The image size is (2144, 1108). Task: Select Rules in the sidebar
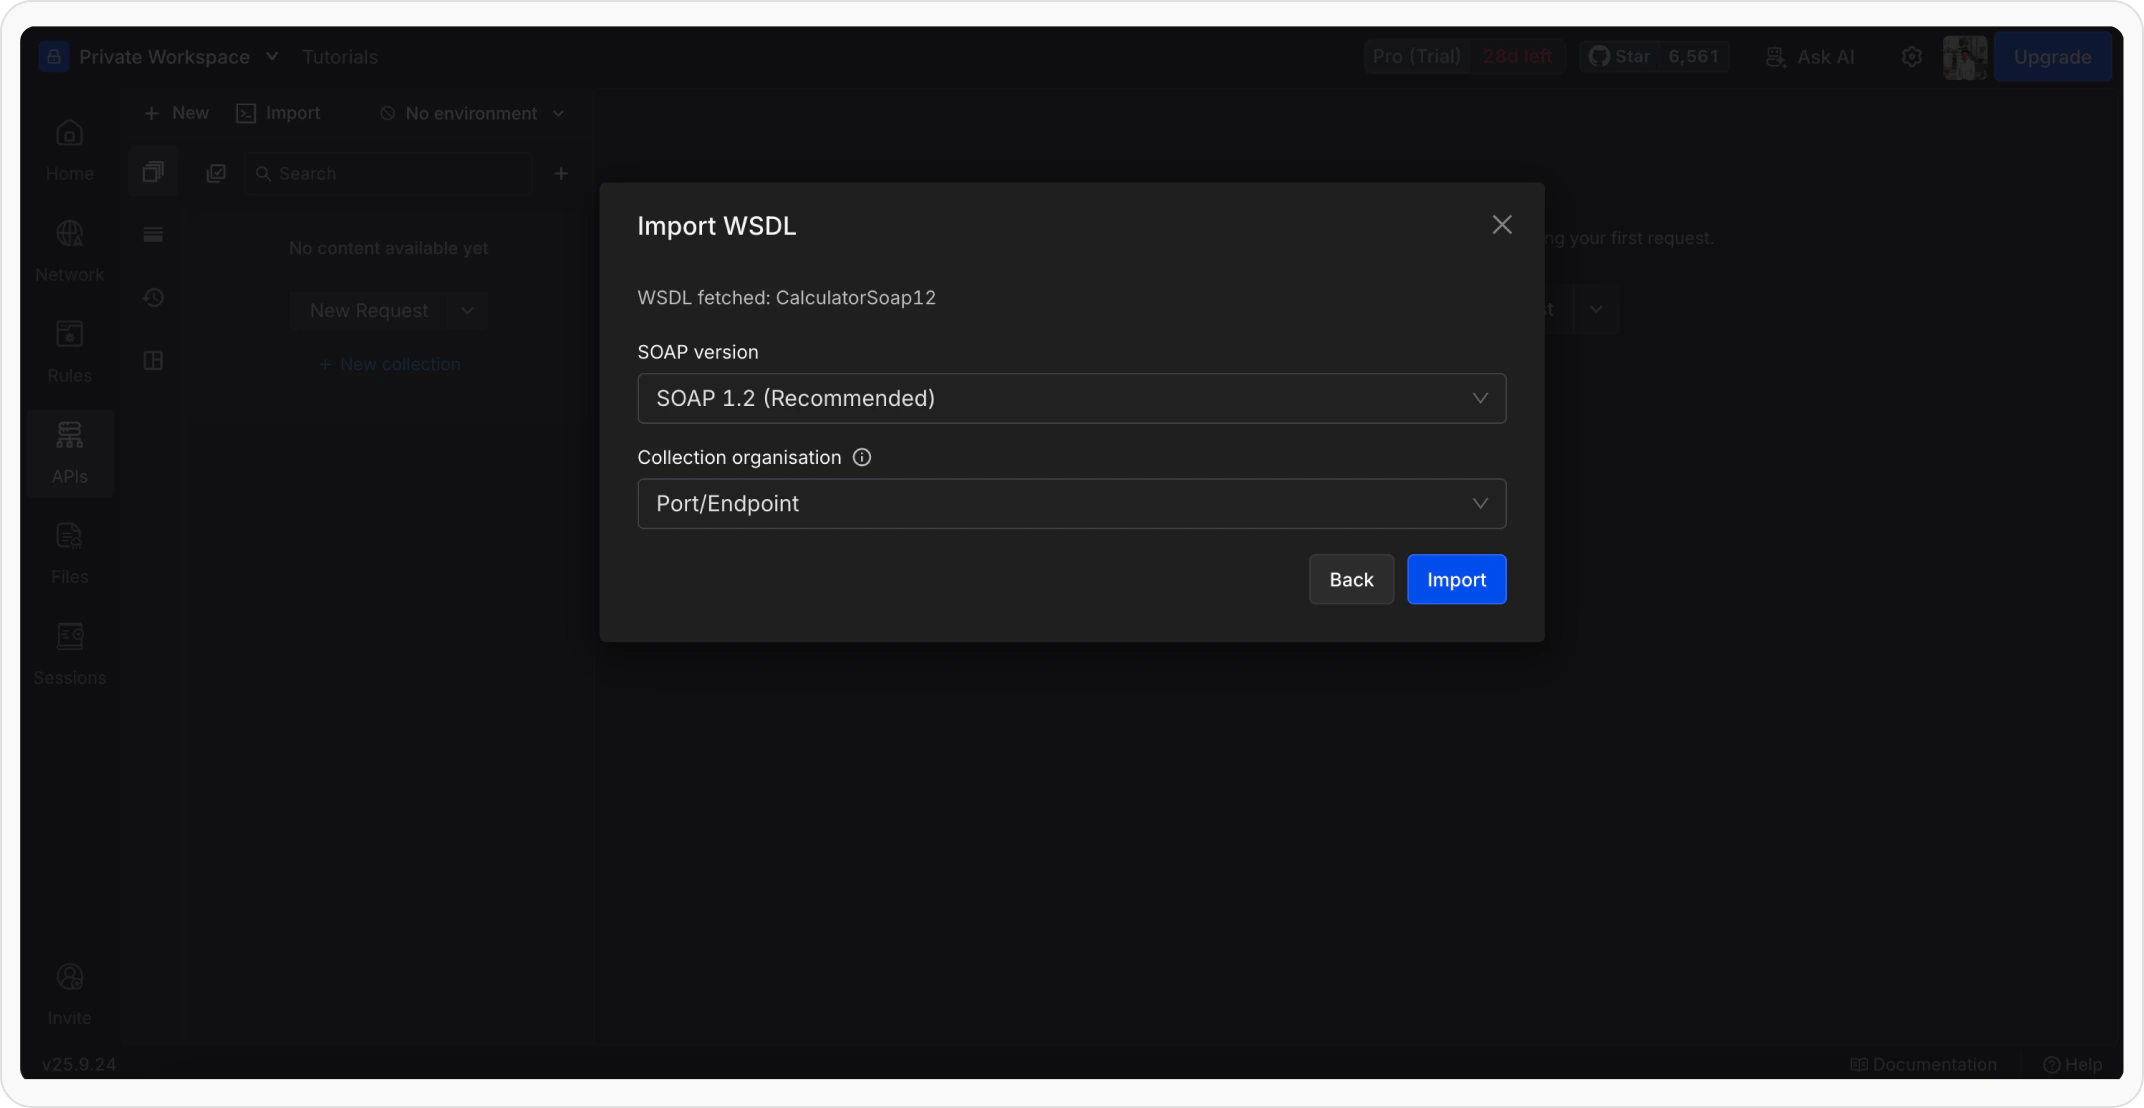click(x=69, y=350)
